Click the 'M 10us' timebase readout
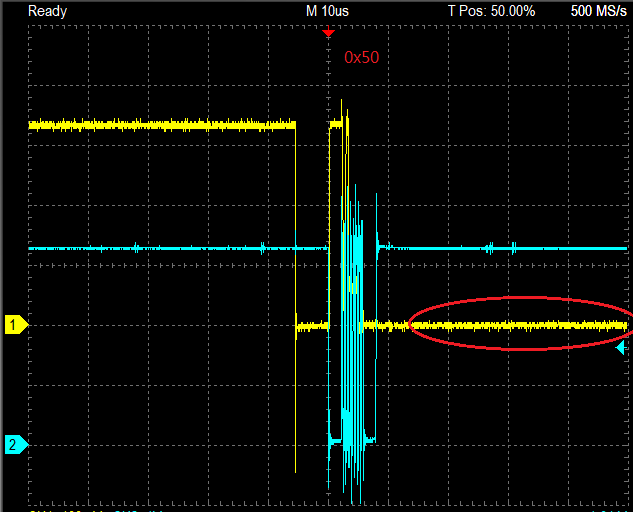The image size is (633, 512). [327, 11]
